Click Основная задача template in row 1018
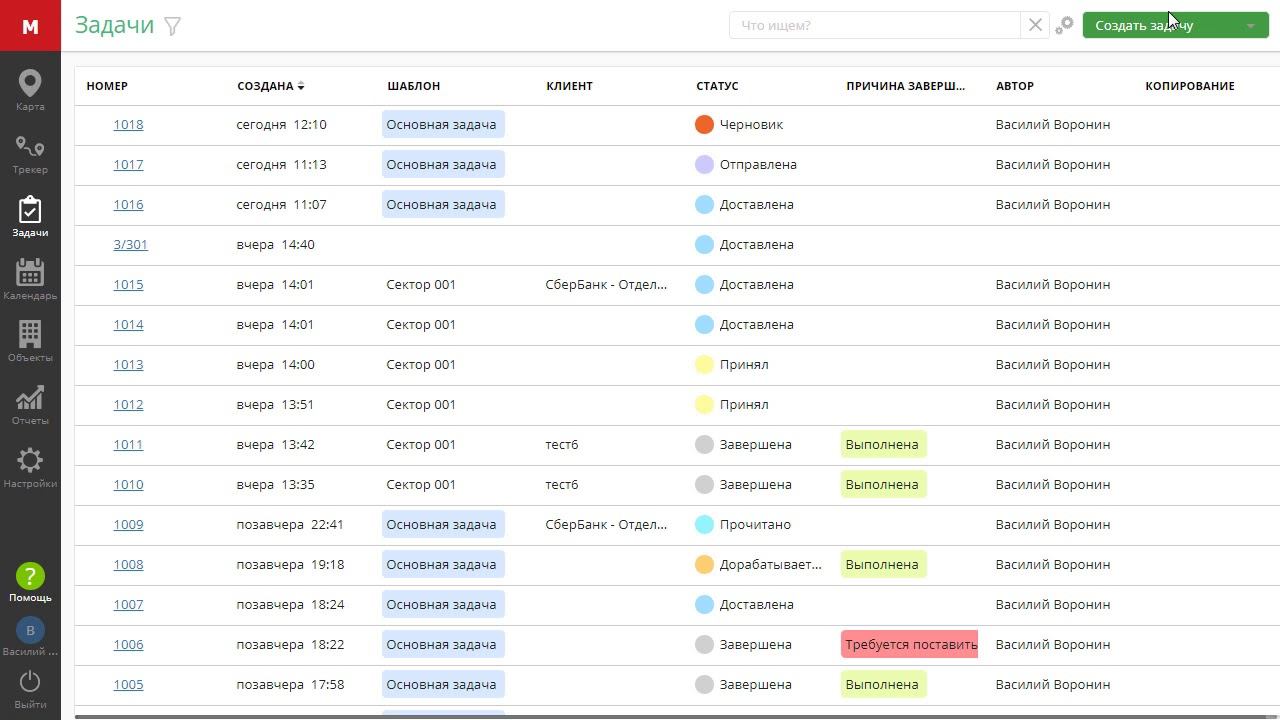This screenshot has width=1280, height=720. [x=443, y=124]
